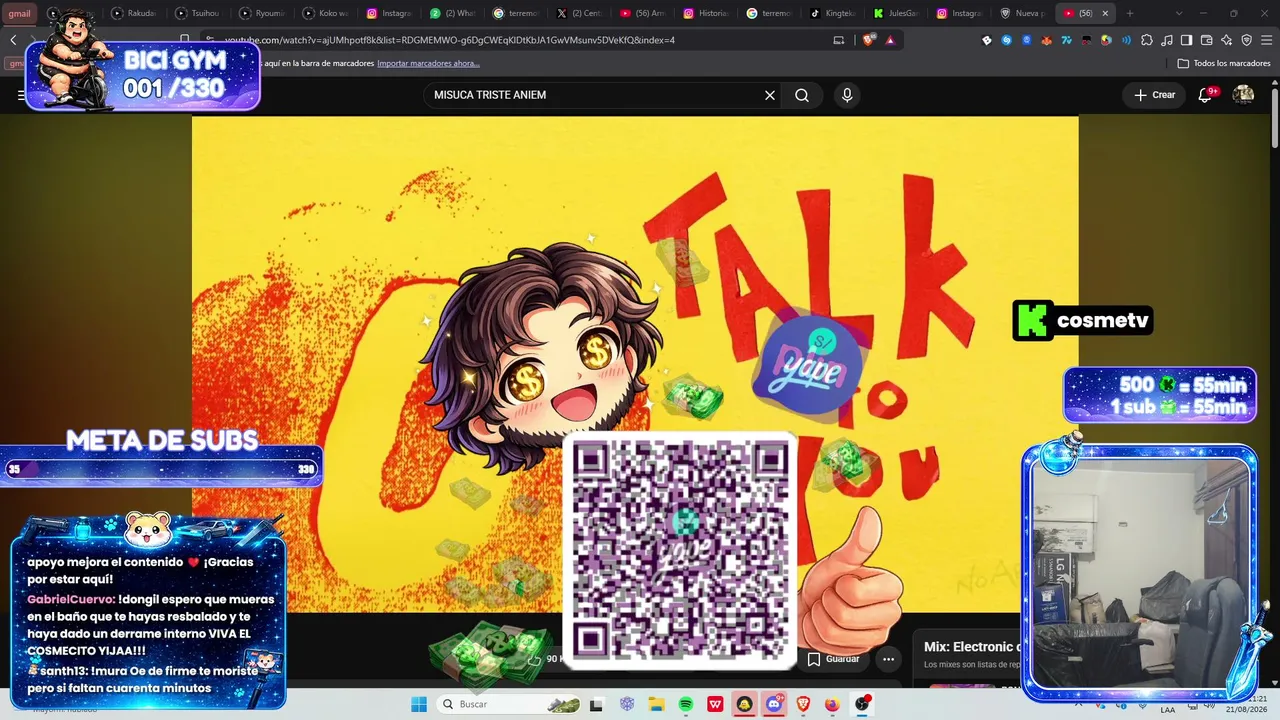Switch to the Koko wa tab
The image size is (1280, 720).
[x=324, y=14]
